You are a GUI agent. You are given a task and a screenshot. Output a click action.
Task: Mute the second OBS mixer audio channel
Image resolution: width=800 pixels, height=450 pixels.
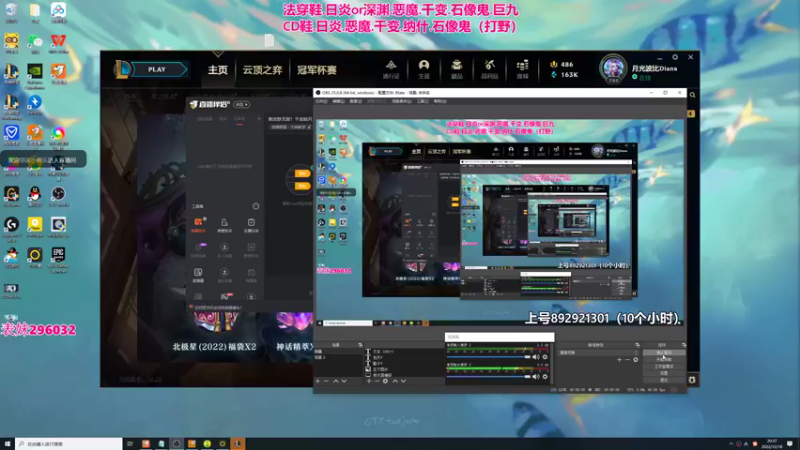[x=536, y=377]
